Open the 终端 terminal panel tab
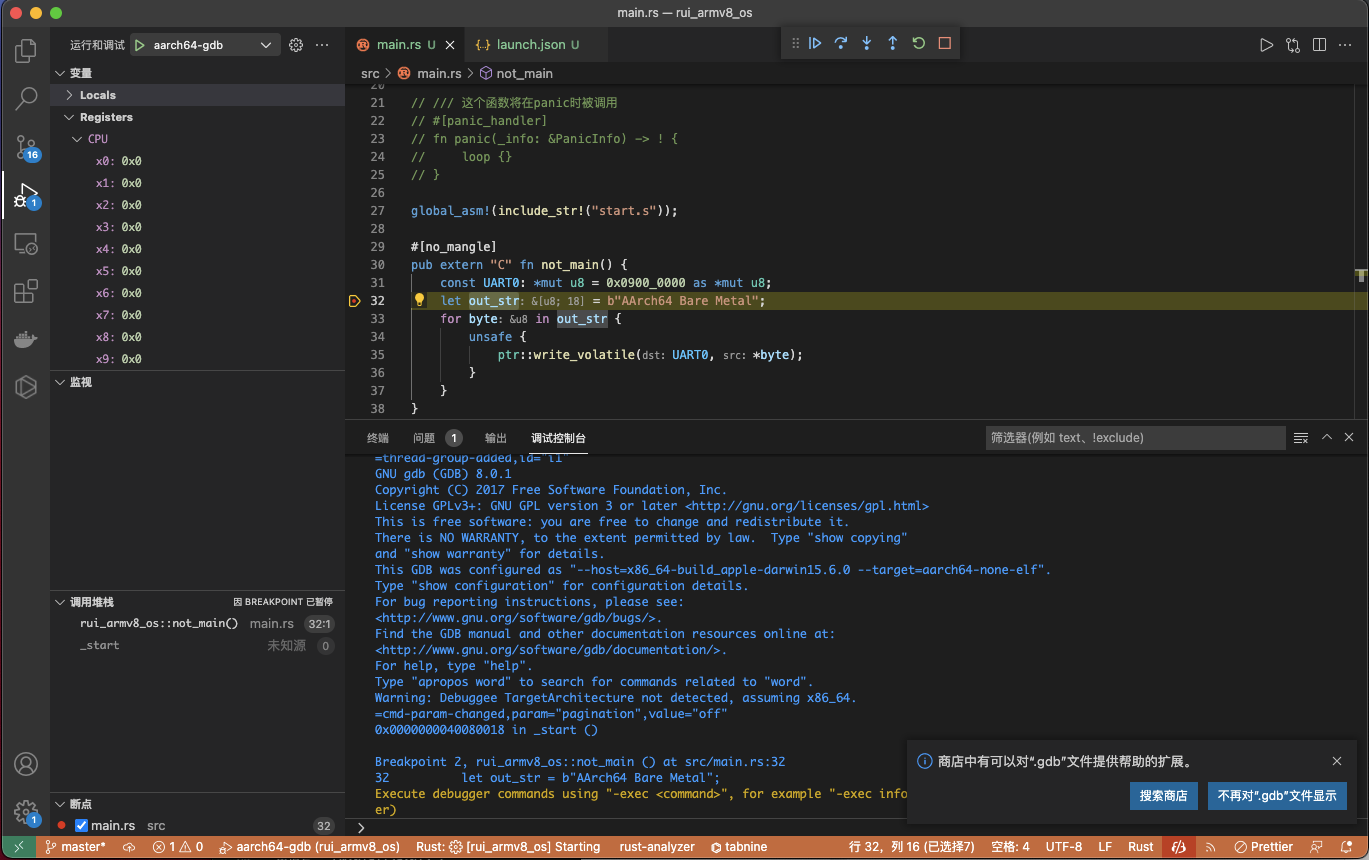The height and width of the screenshot is (860, 1369). point(378,438)
